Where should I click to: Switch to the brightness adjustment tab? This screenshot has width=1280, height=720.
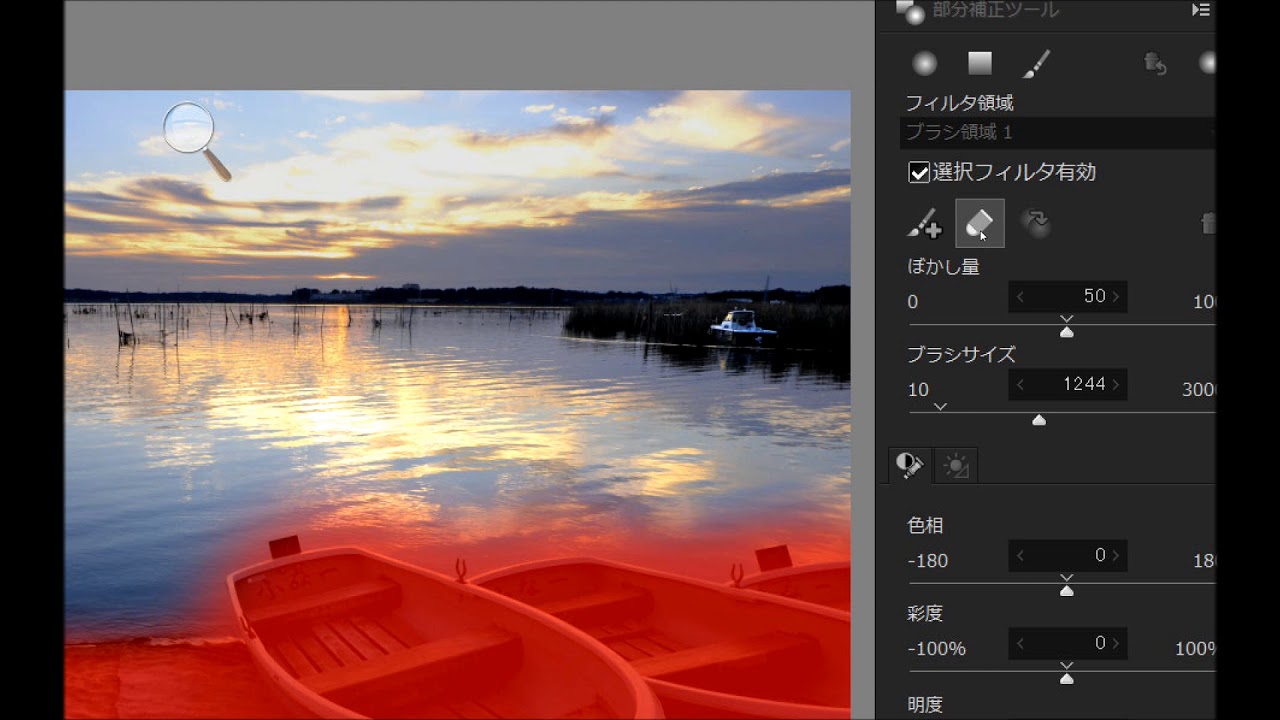pos(956,466)
